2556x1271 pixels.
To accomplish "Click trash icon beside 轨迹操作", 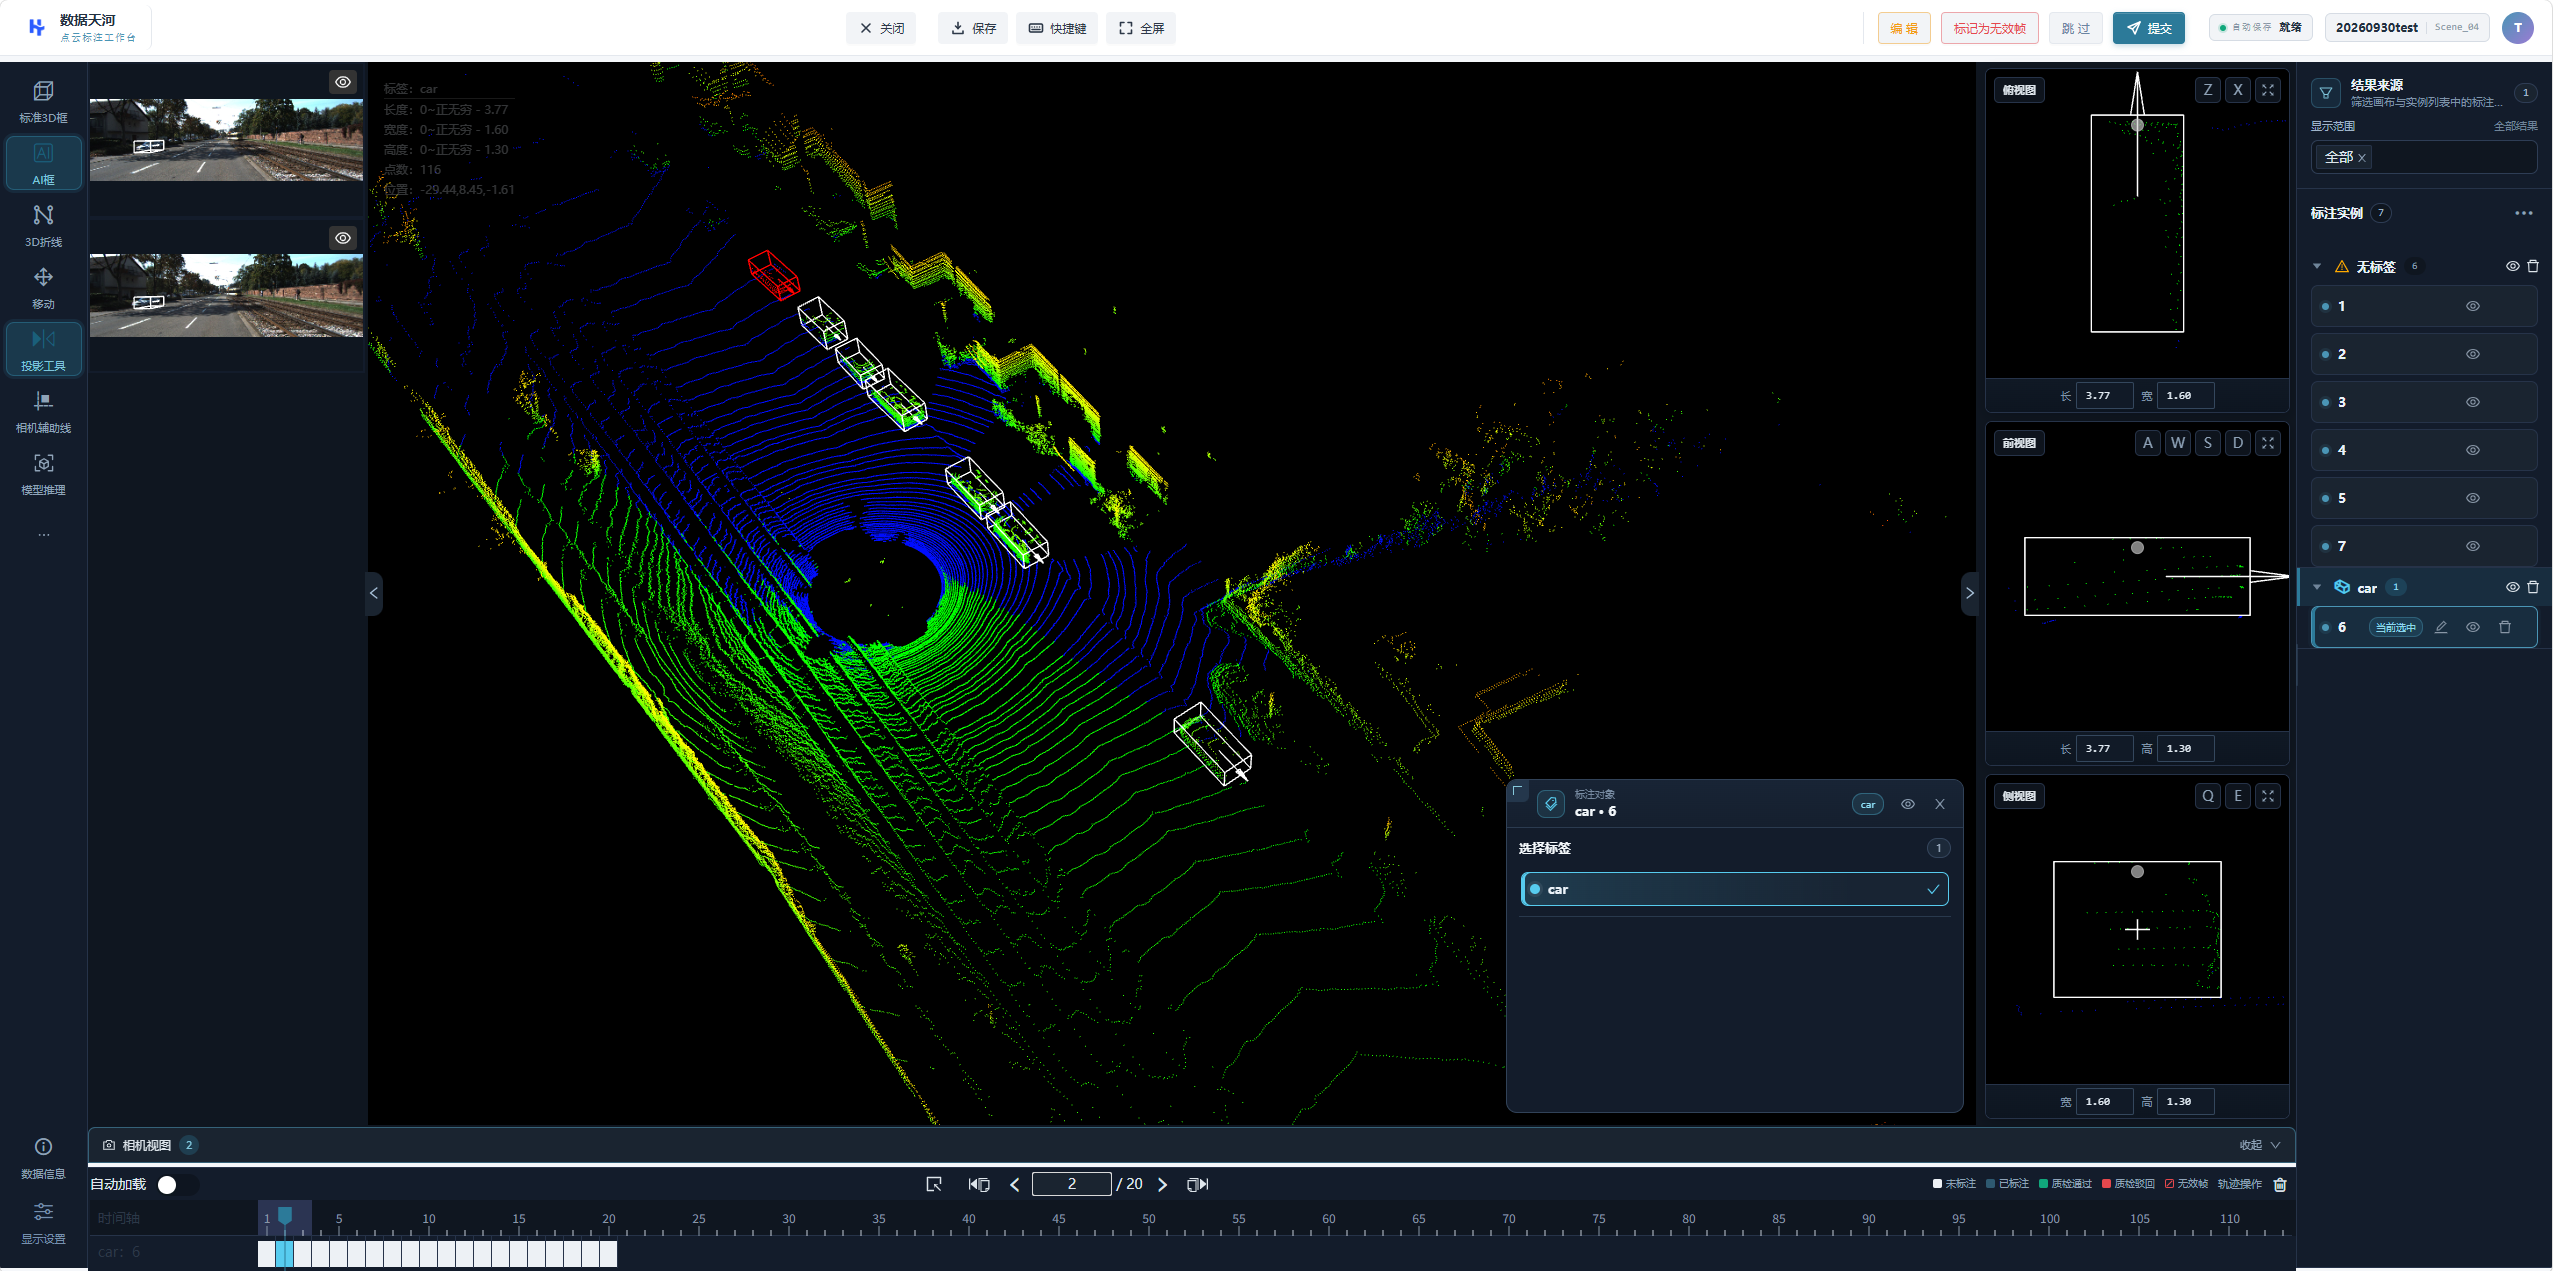I will (x=2280, y=1184).
